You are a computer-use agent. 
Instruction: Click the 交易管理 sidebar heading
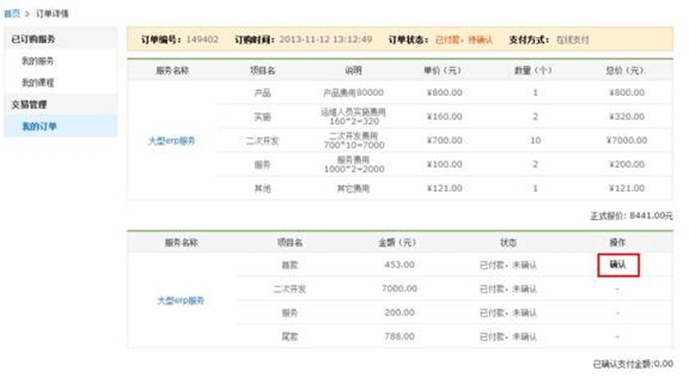[29, 105]
